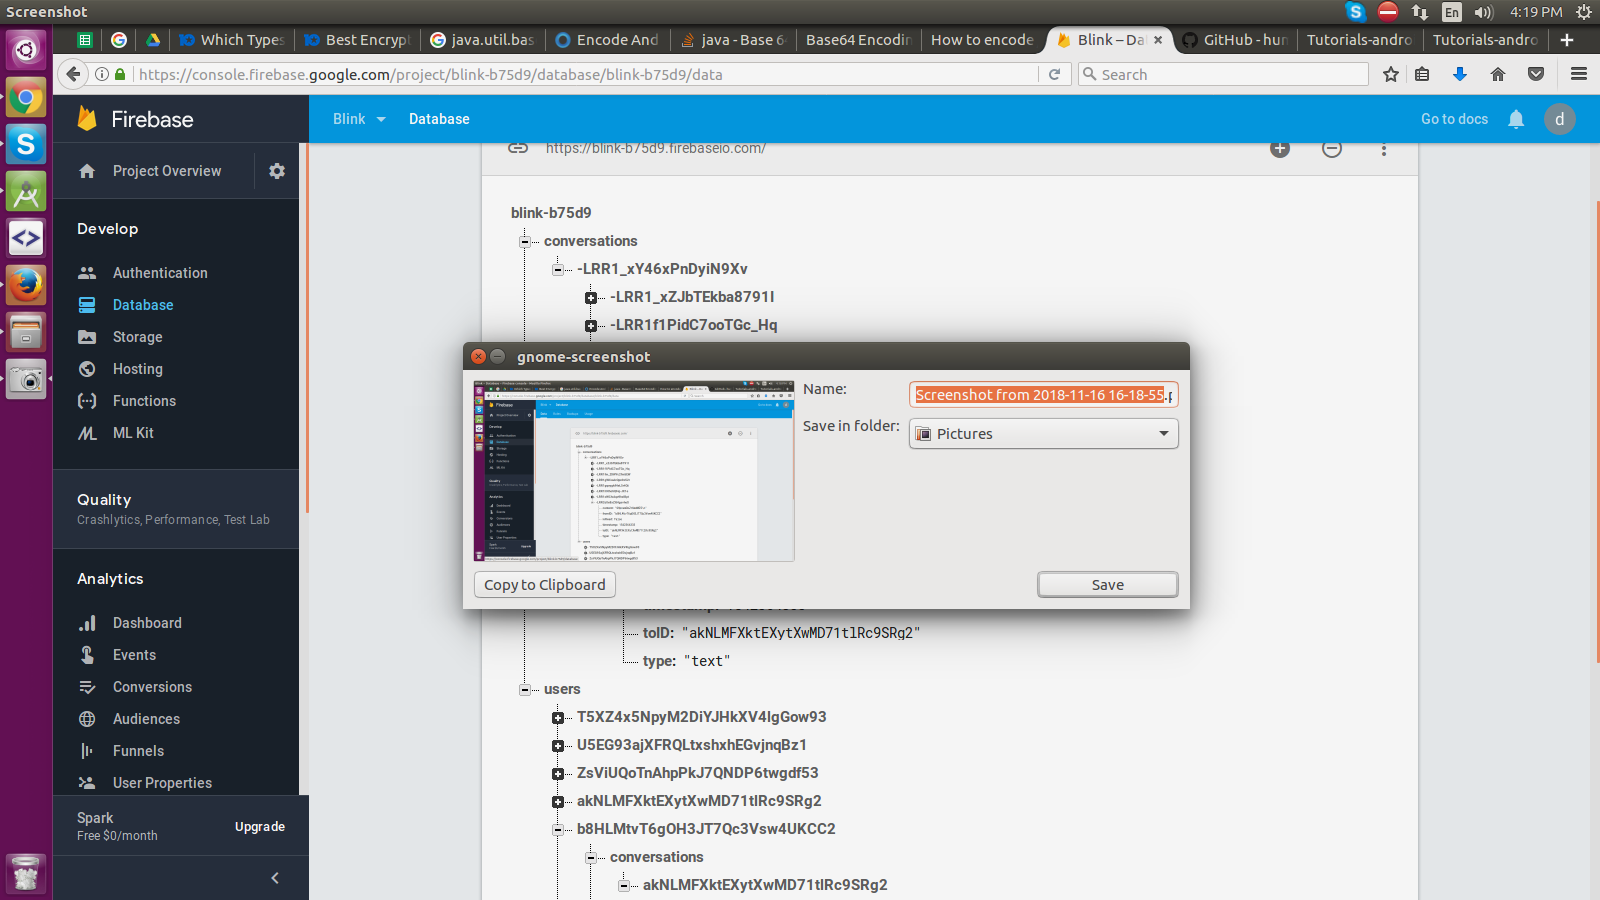Click the blink-b75d9 root node
Viewport: 1600px width, 900px height.
point(551,213)
